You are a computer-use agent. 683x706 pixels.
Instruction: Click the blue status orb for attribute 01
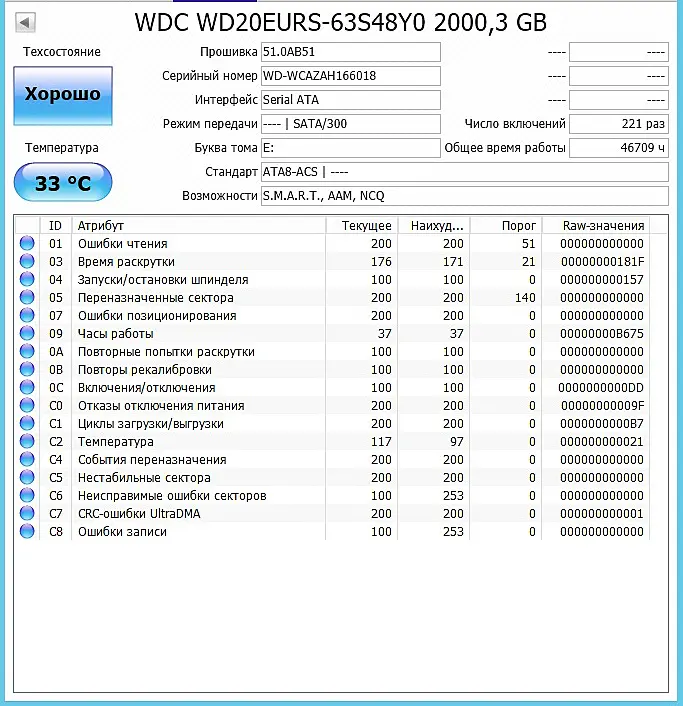[27, 243]
